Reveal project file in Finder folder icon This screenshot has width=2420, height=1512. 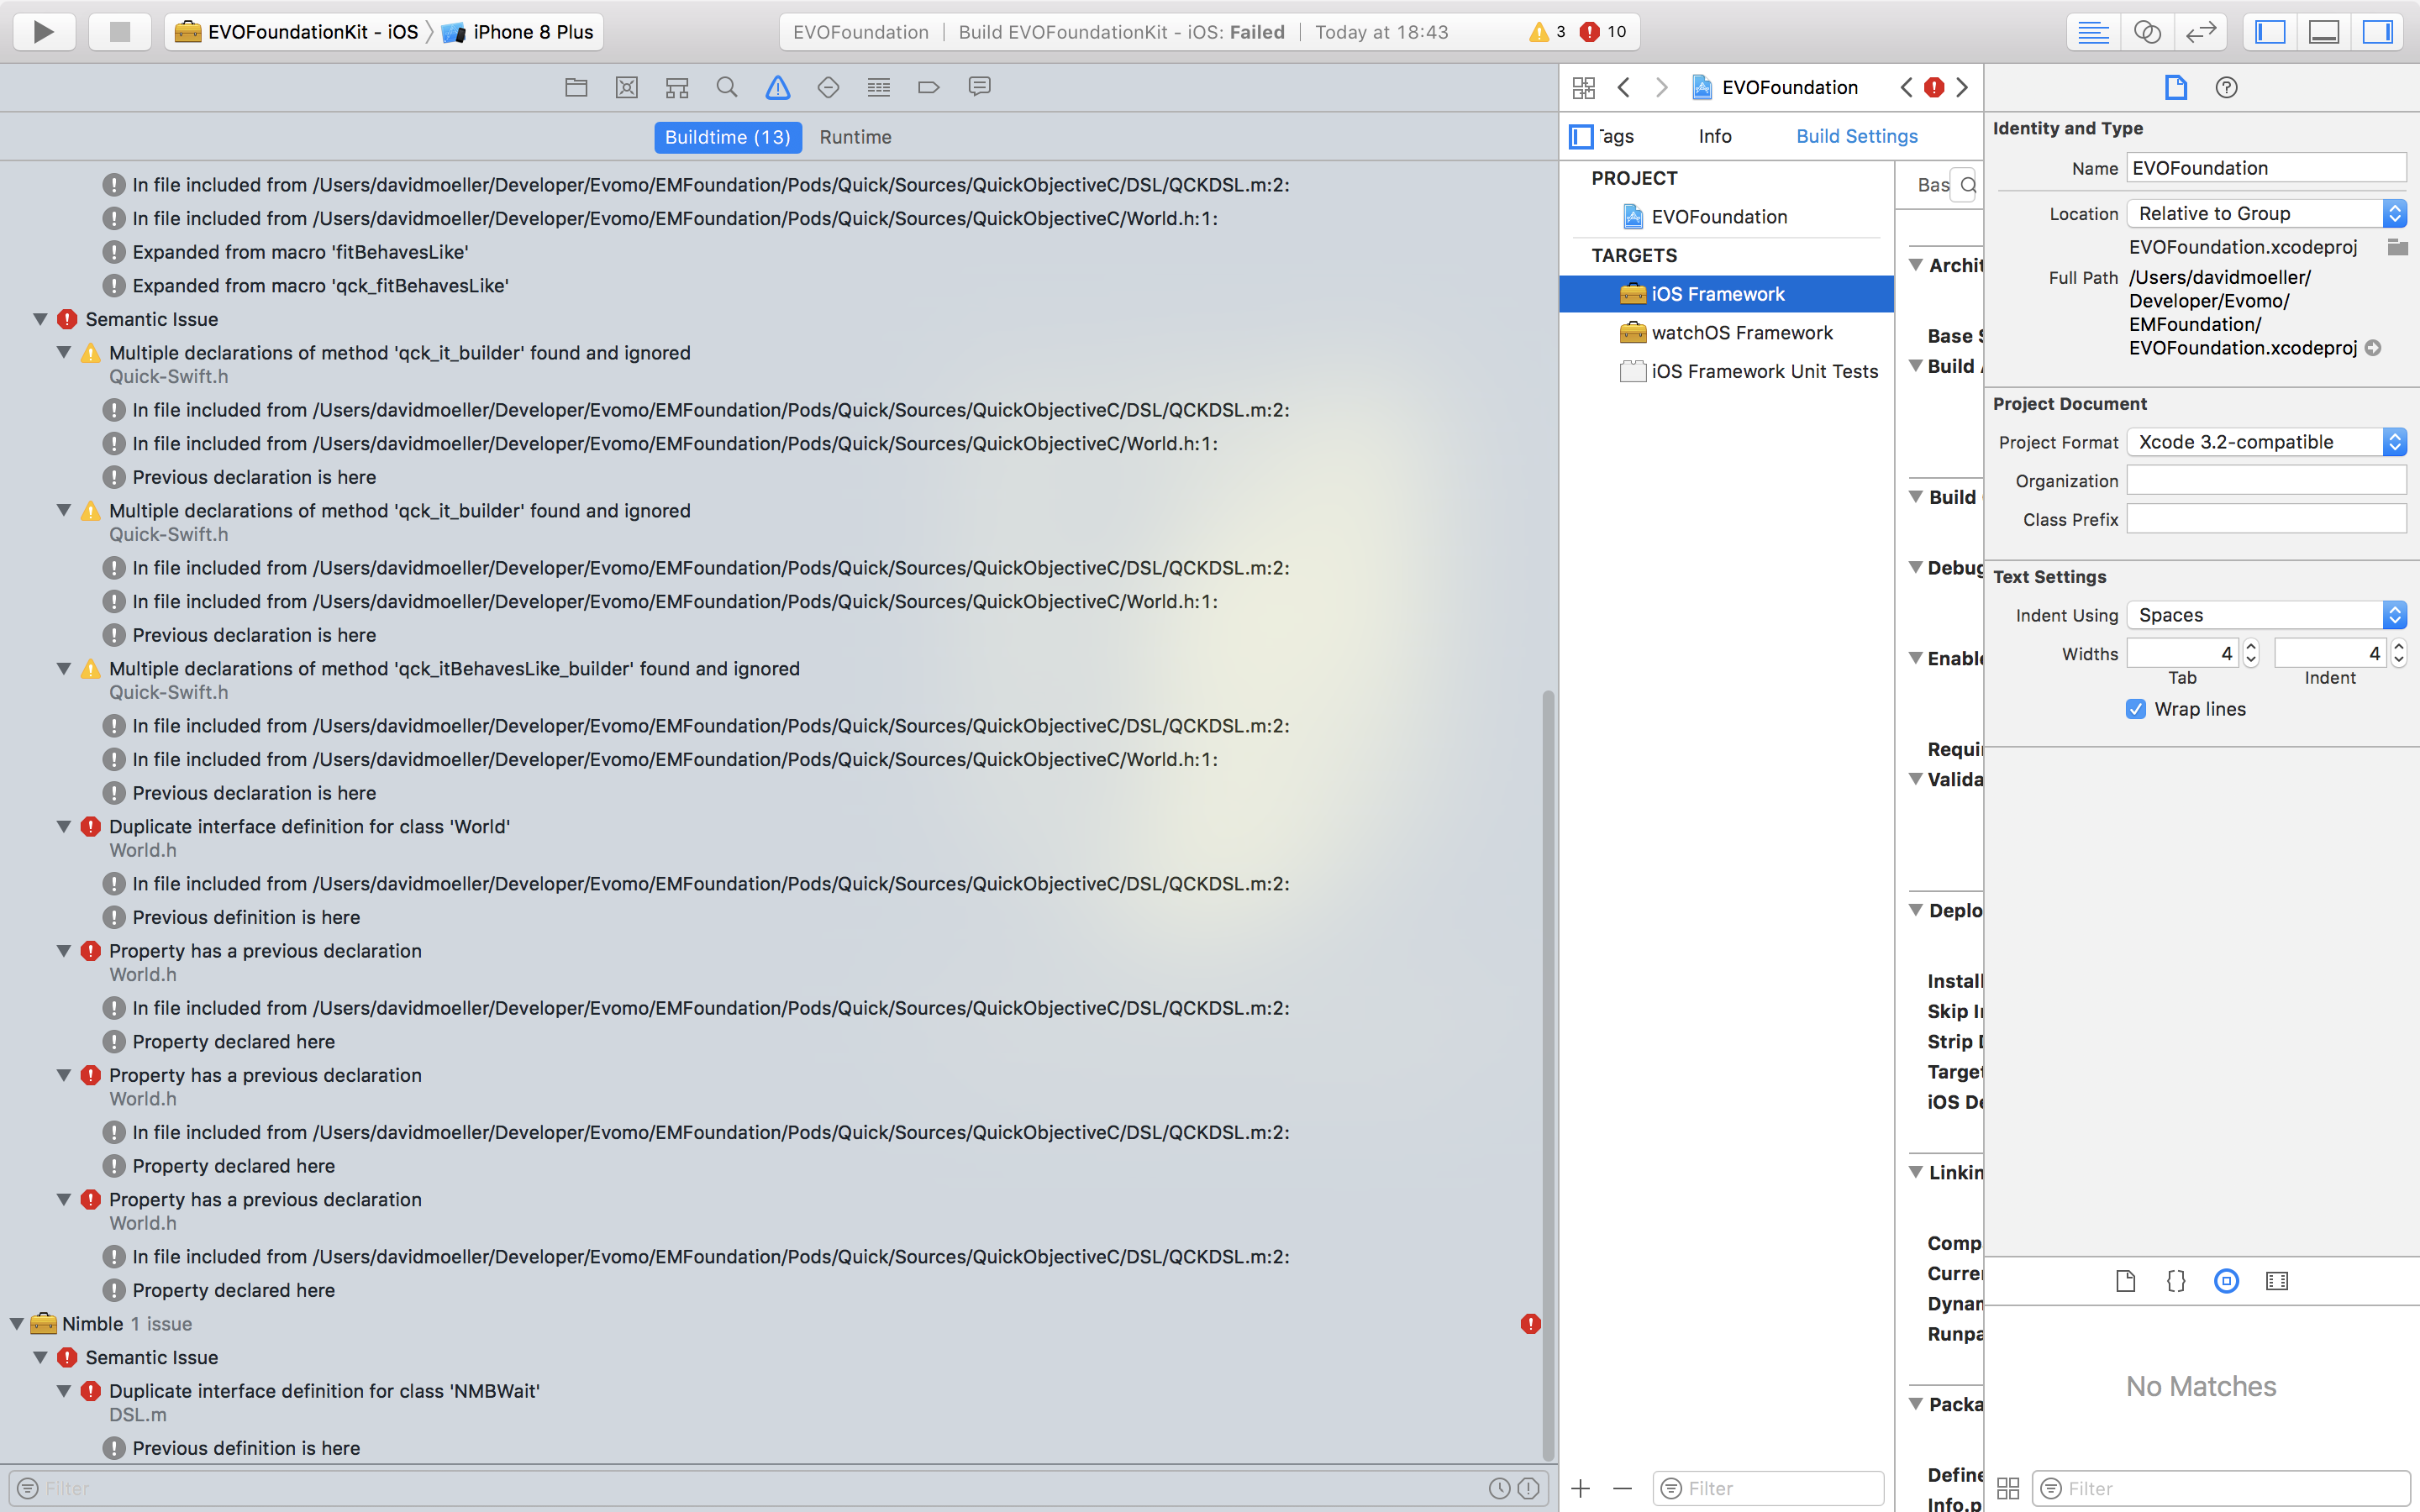pos(2397,247)
